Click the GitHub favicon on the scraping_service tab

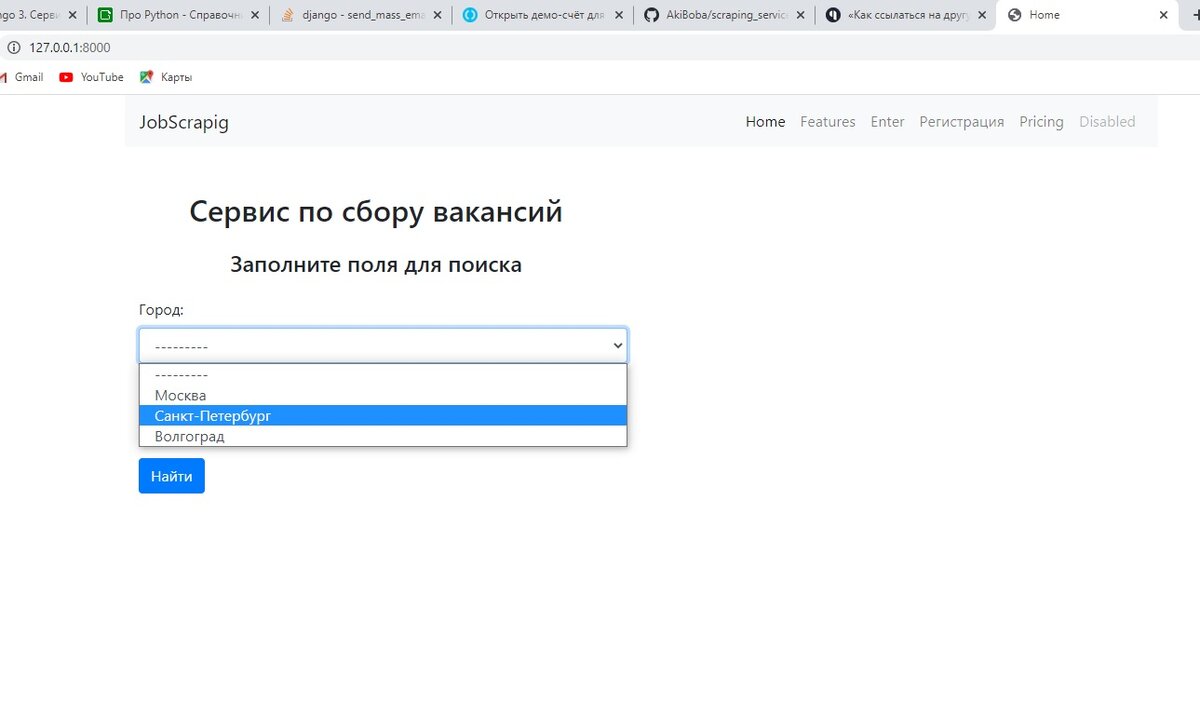(651, 14)
